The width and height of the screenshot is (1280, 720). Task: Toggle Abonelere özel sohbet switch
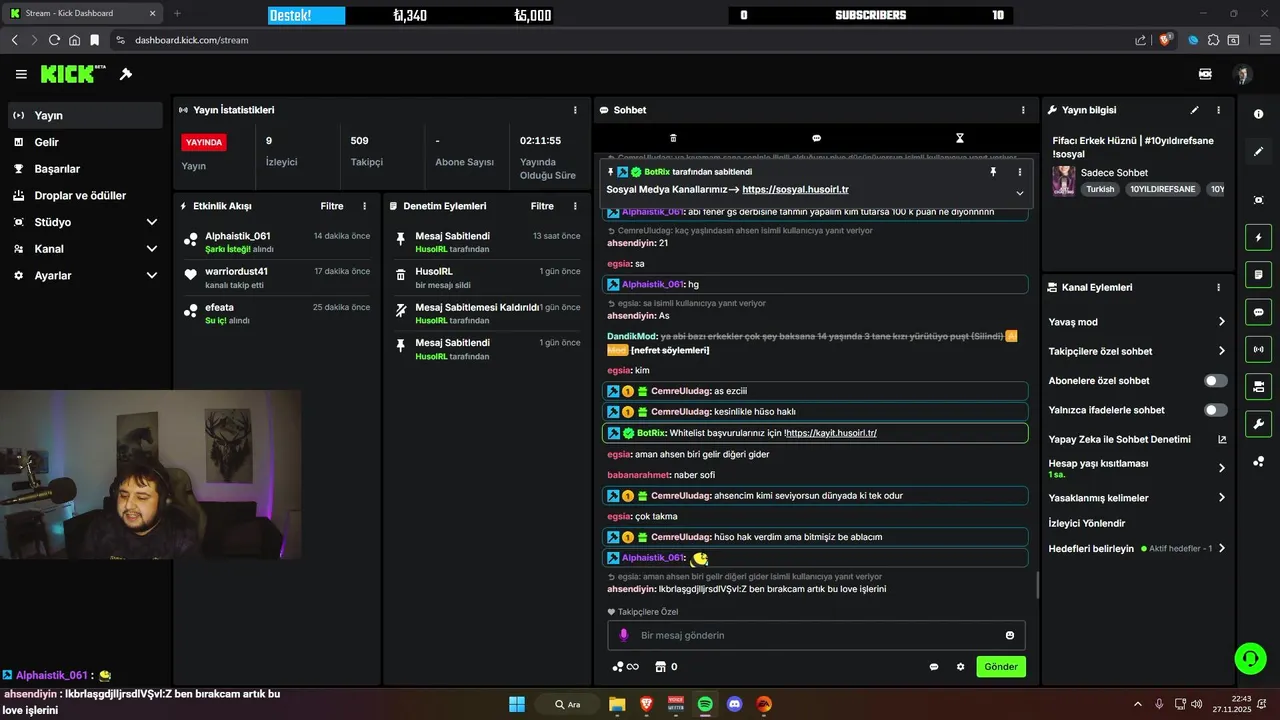pyautogui.click(x=1216, y=381)
